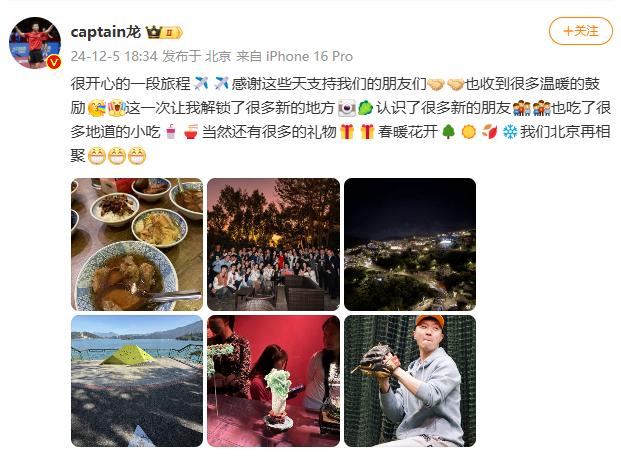Click the captain龙 username link
621x463 pixels.
(105, 32)
